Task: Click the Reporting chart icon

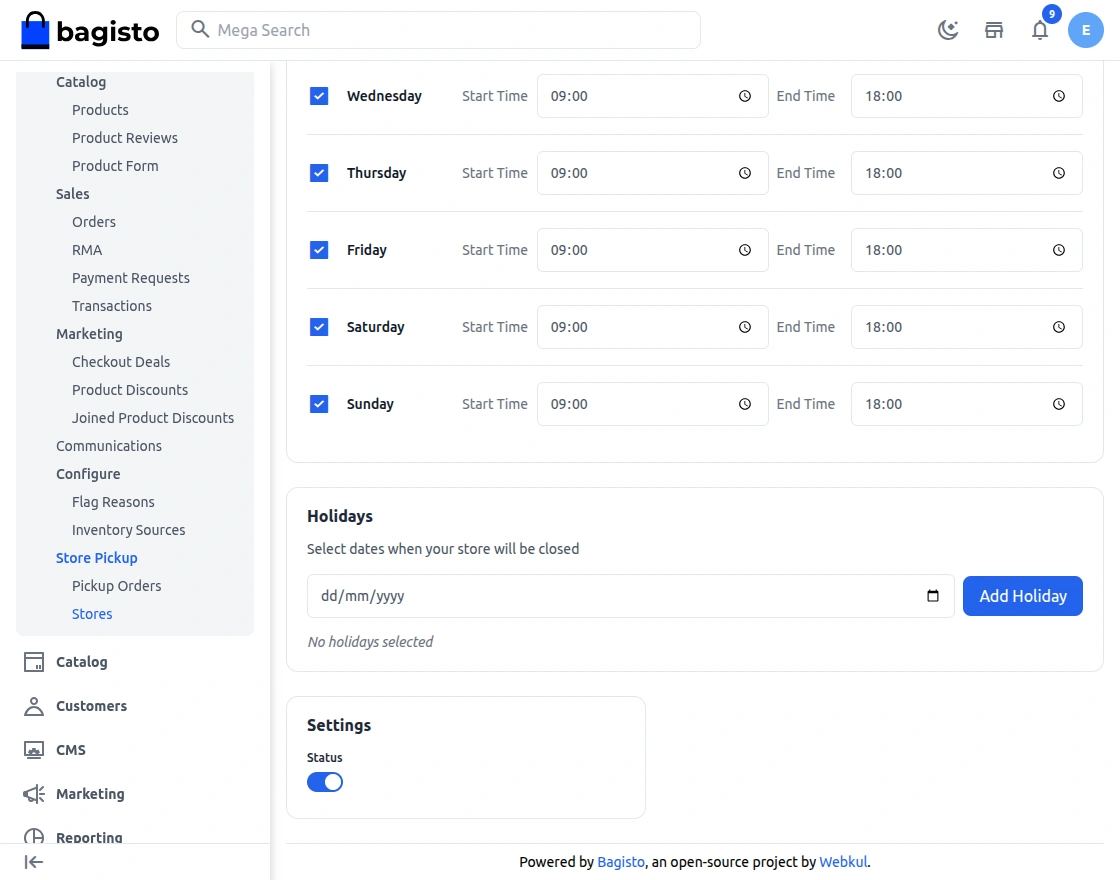Action: tap(34, 836)
